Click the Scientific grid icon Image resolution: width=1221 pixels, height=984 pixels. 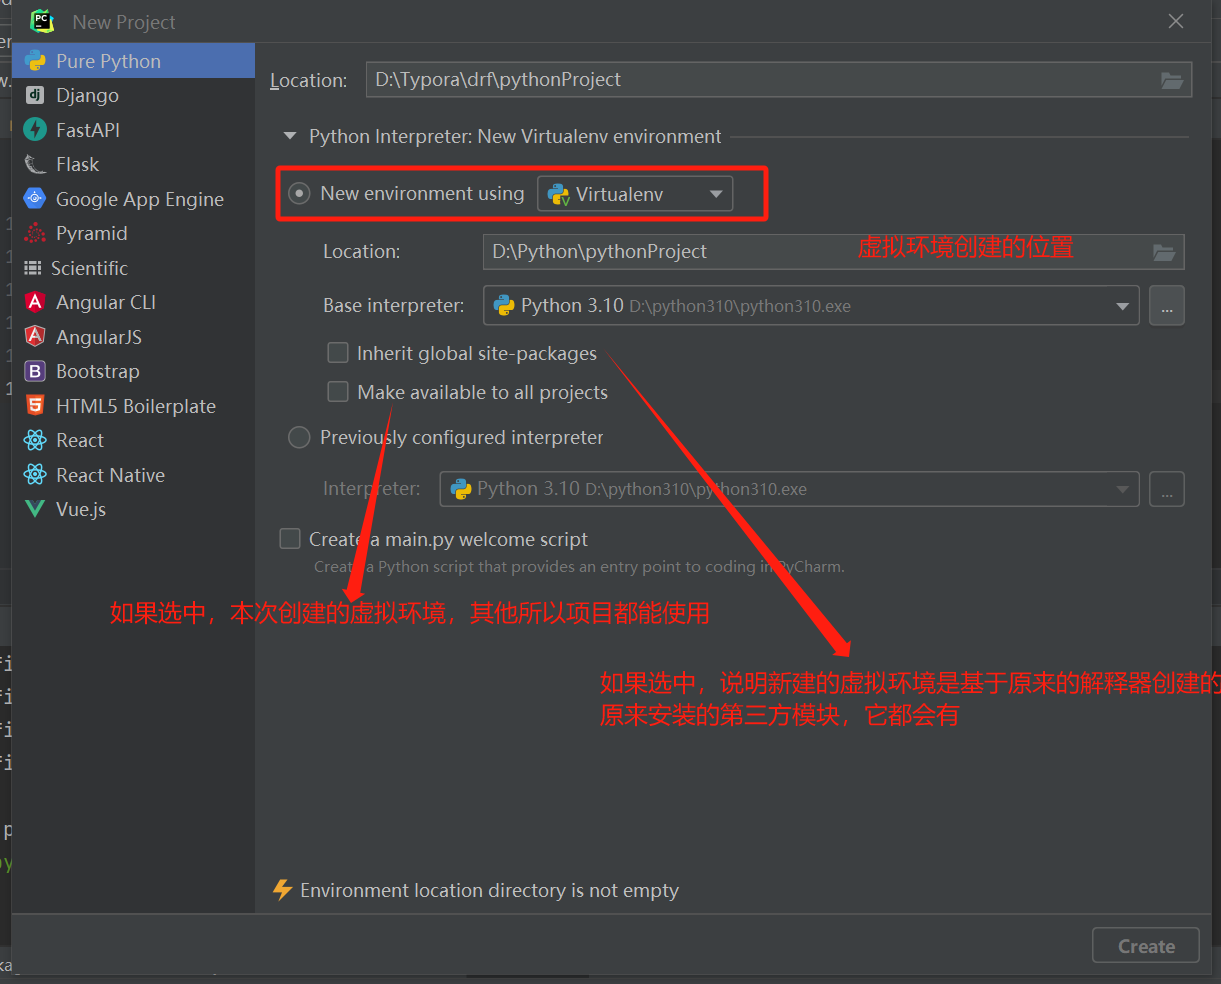click(33, 268)
